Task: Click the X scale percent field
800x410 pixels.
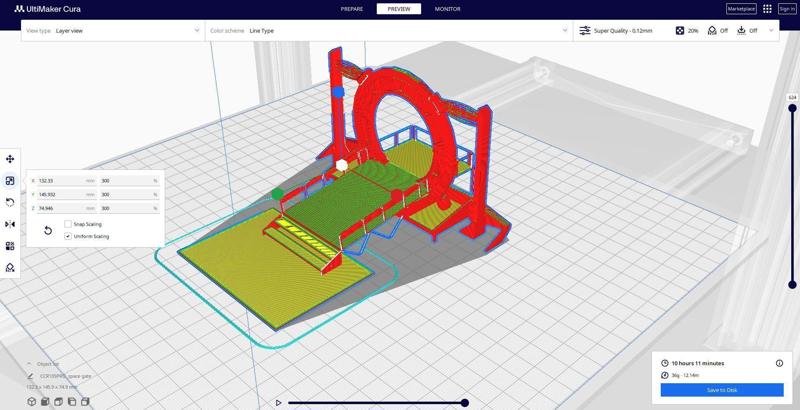Action: [129, 181]
